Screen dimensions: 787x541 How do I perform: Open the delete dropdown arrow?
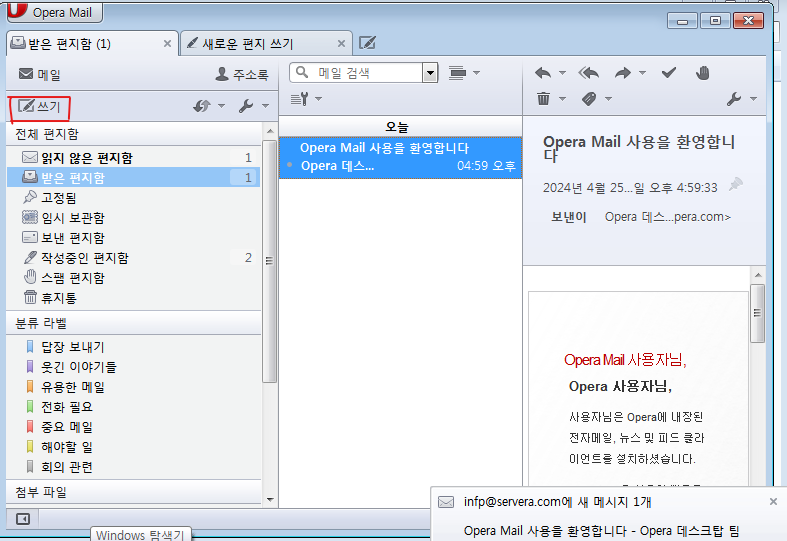(x=562, y=99)
